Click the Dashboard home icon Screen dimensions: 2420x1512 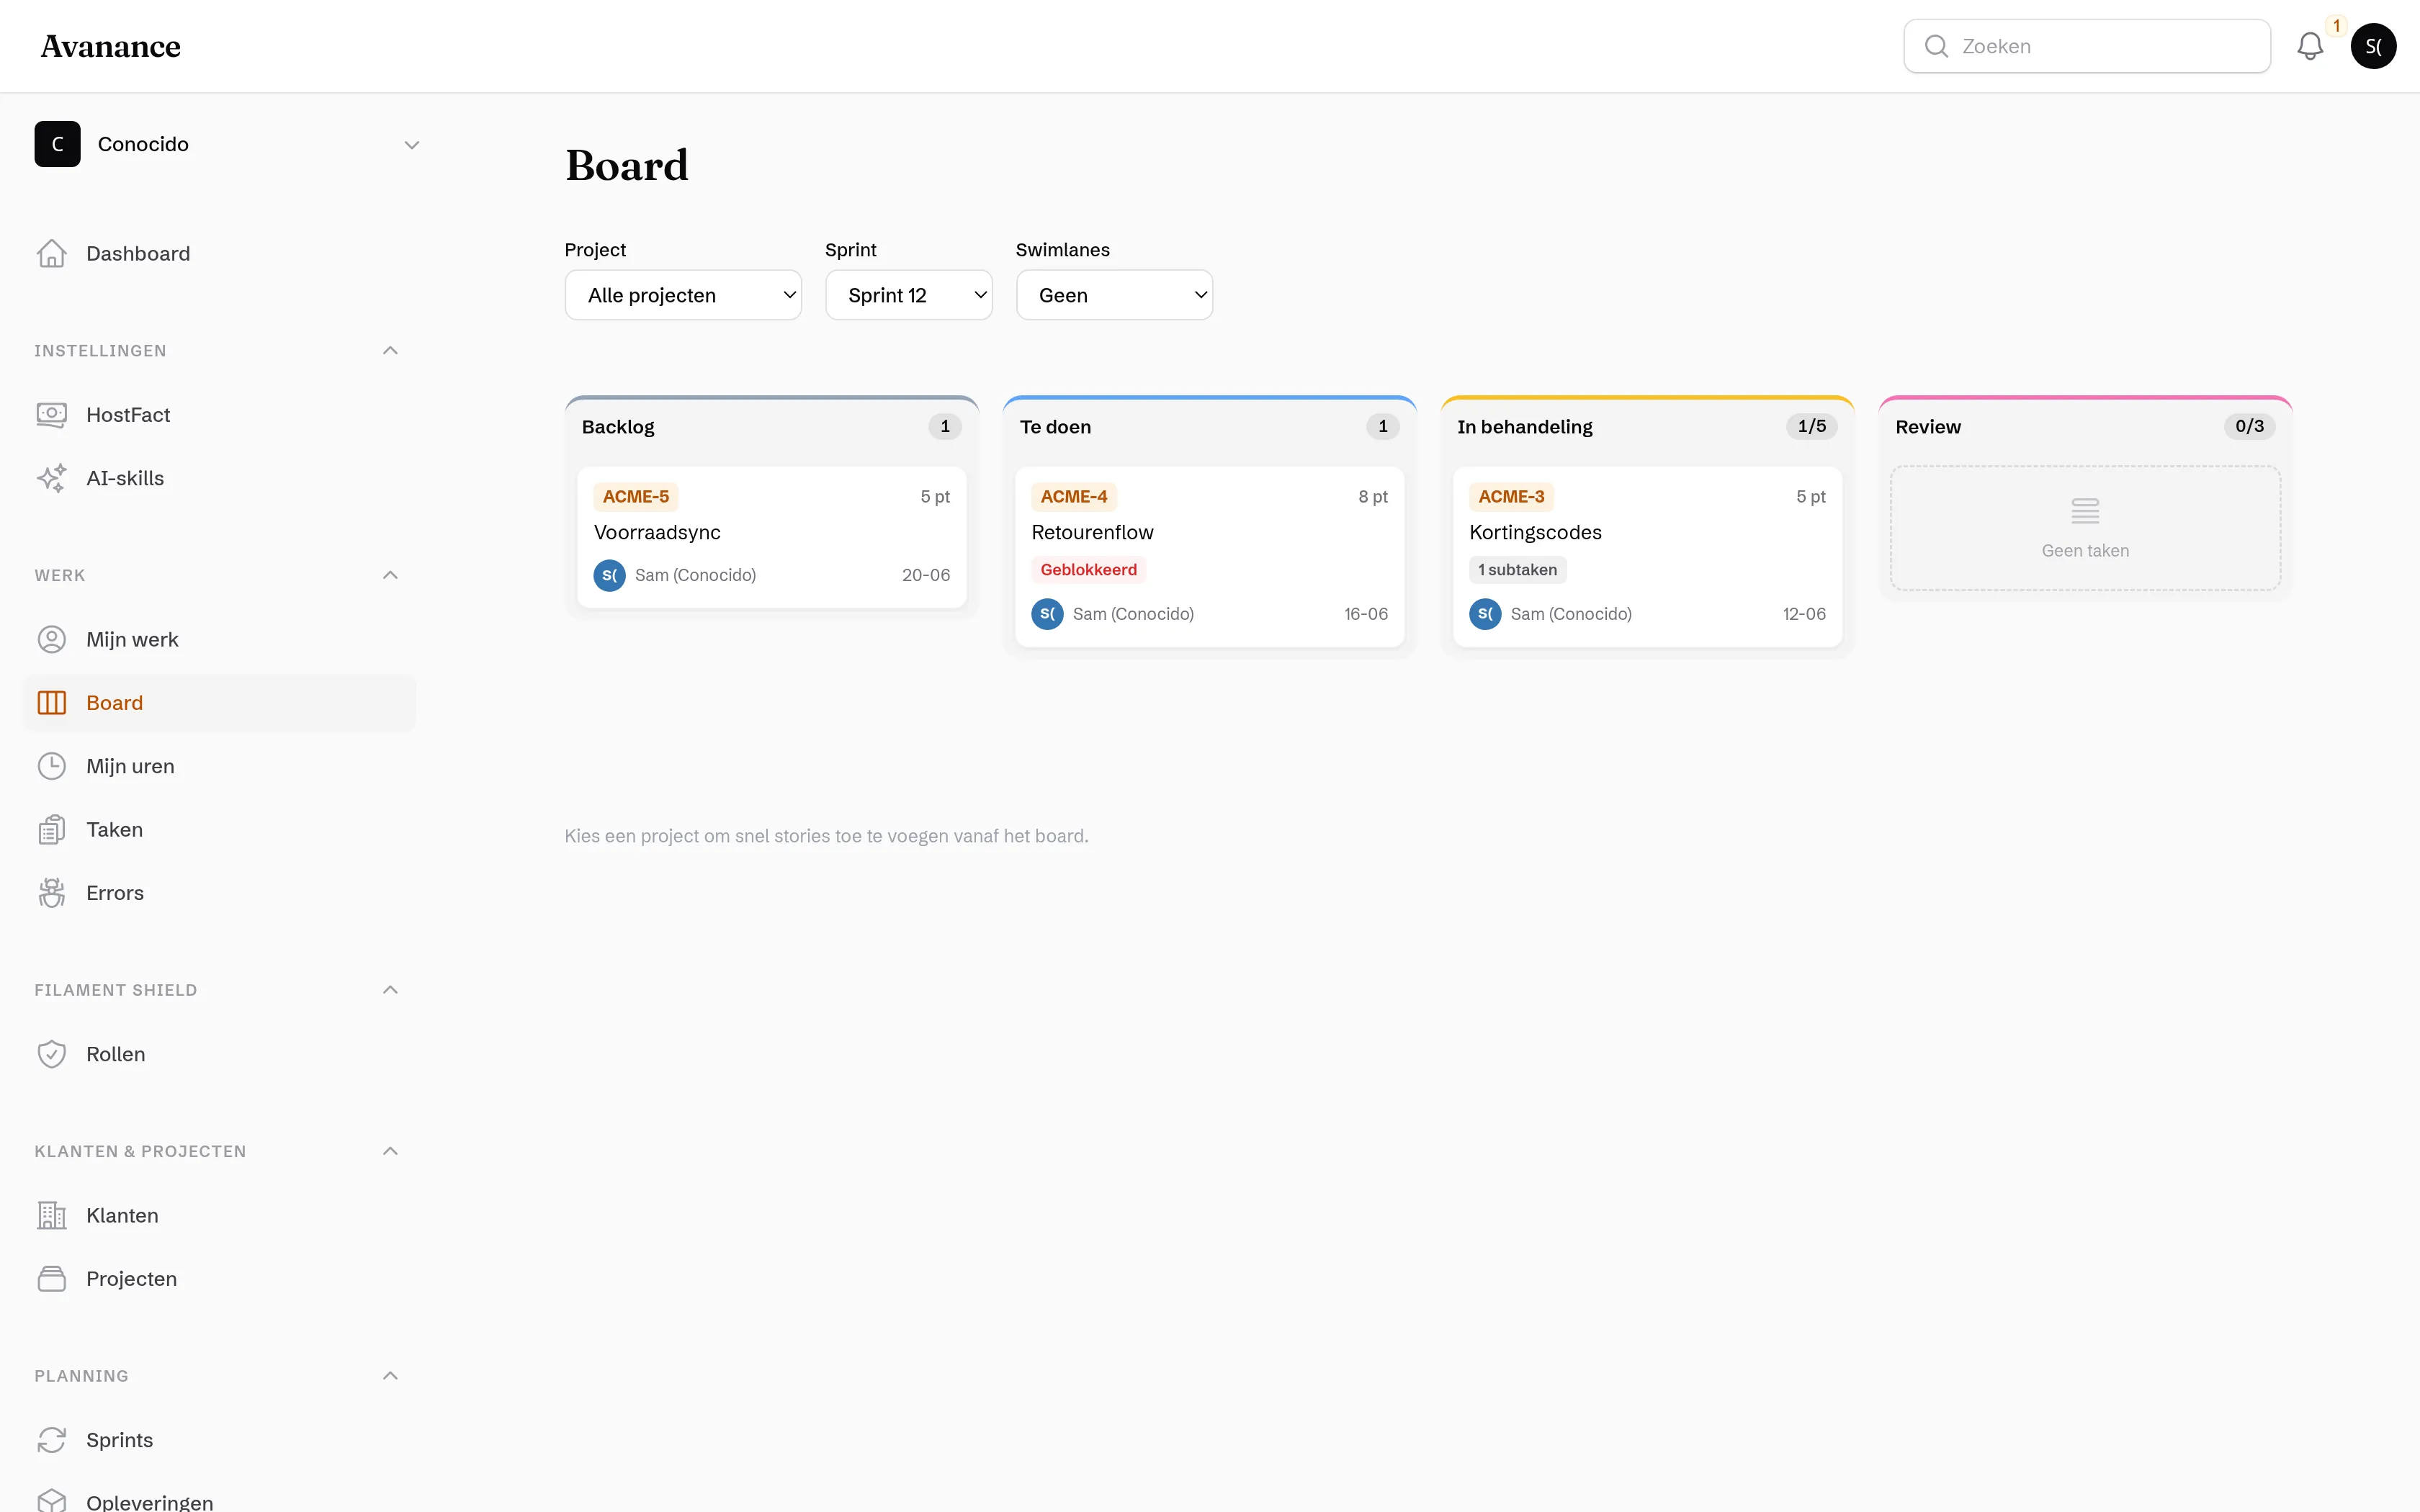52,253
